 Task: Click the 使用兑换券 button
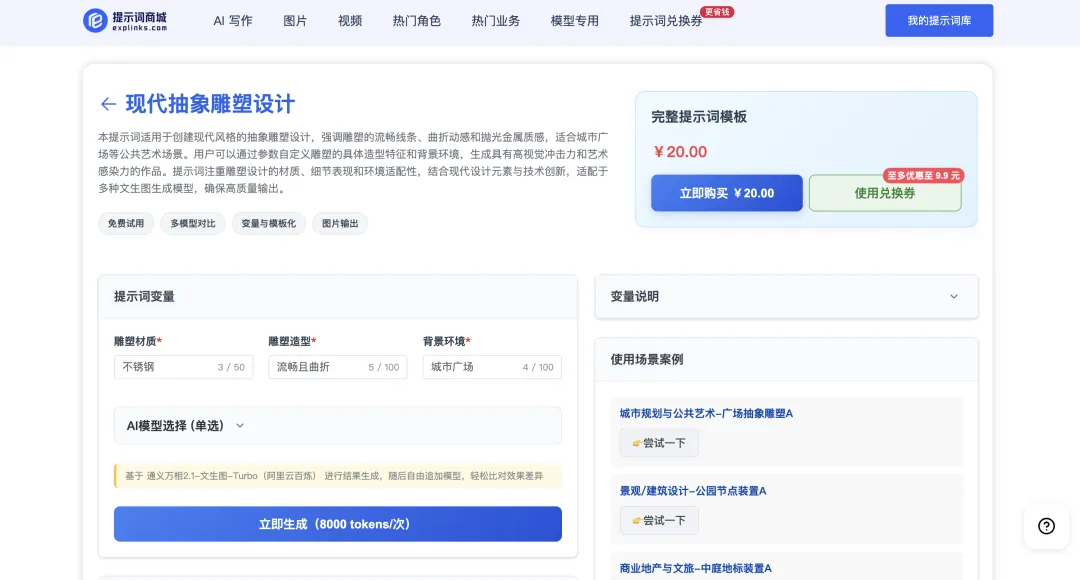[885, 193]
